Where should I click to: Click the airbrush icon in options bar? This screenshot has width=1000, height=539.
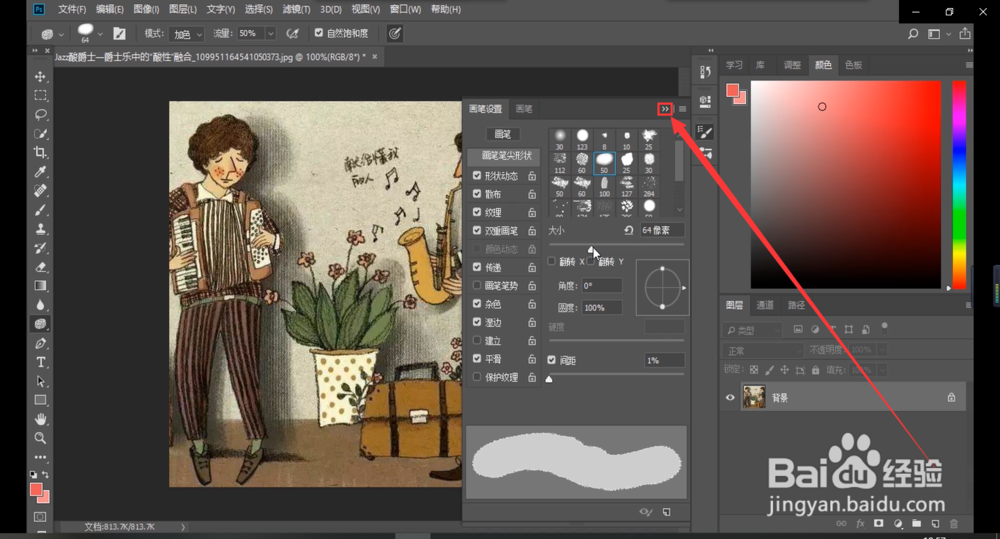click(x=292, y=33)
